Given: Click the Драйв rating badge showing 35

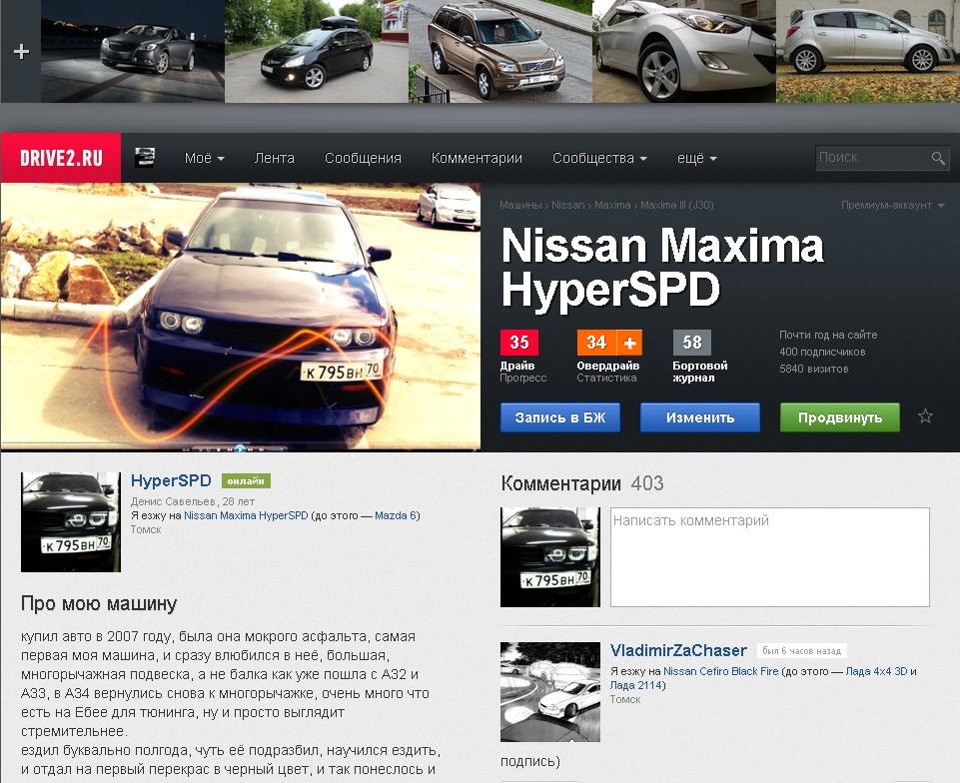Looking at the screenshot, I should pyautogui.click(x=522, y=342).
